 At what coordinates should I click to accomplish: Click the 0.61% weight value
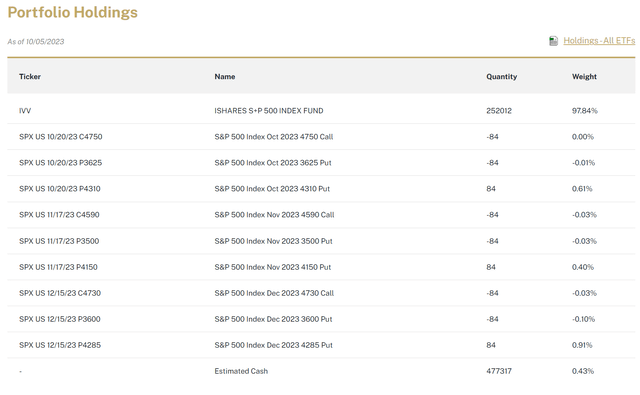(x=582, y=189)
